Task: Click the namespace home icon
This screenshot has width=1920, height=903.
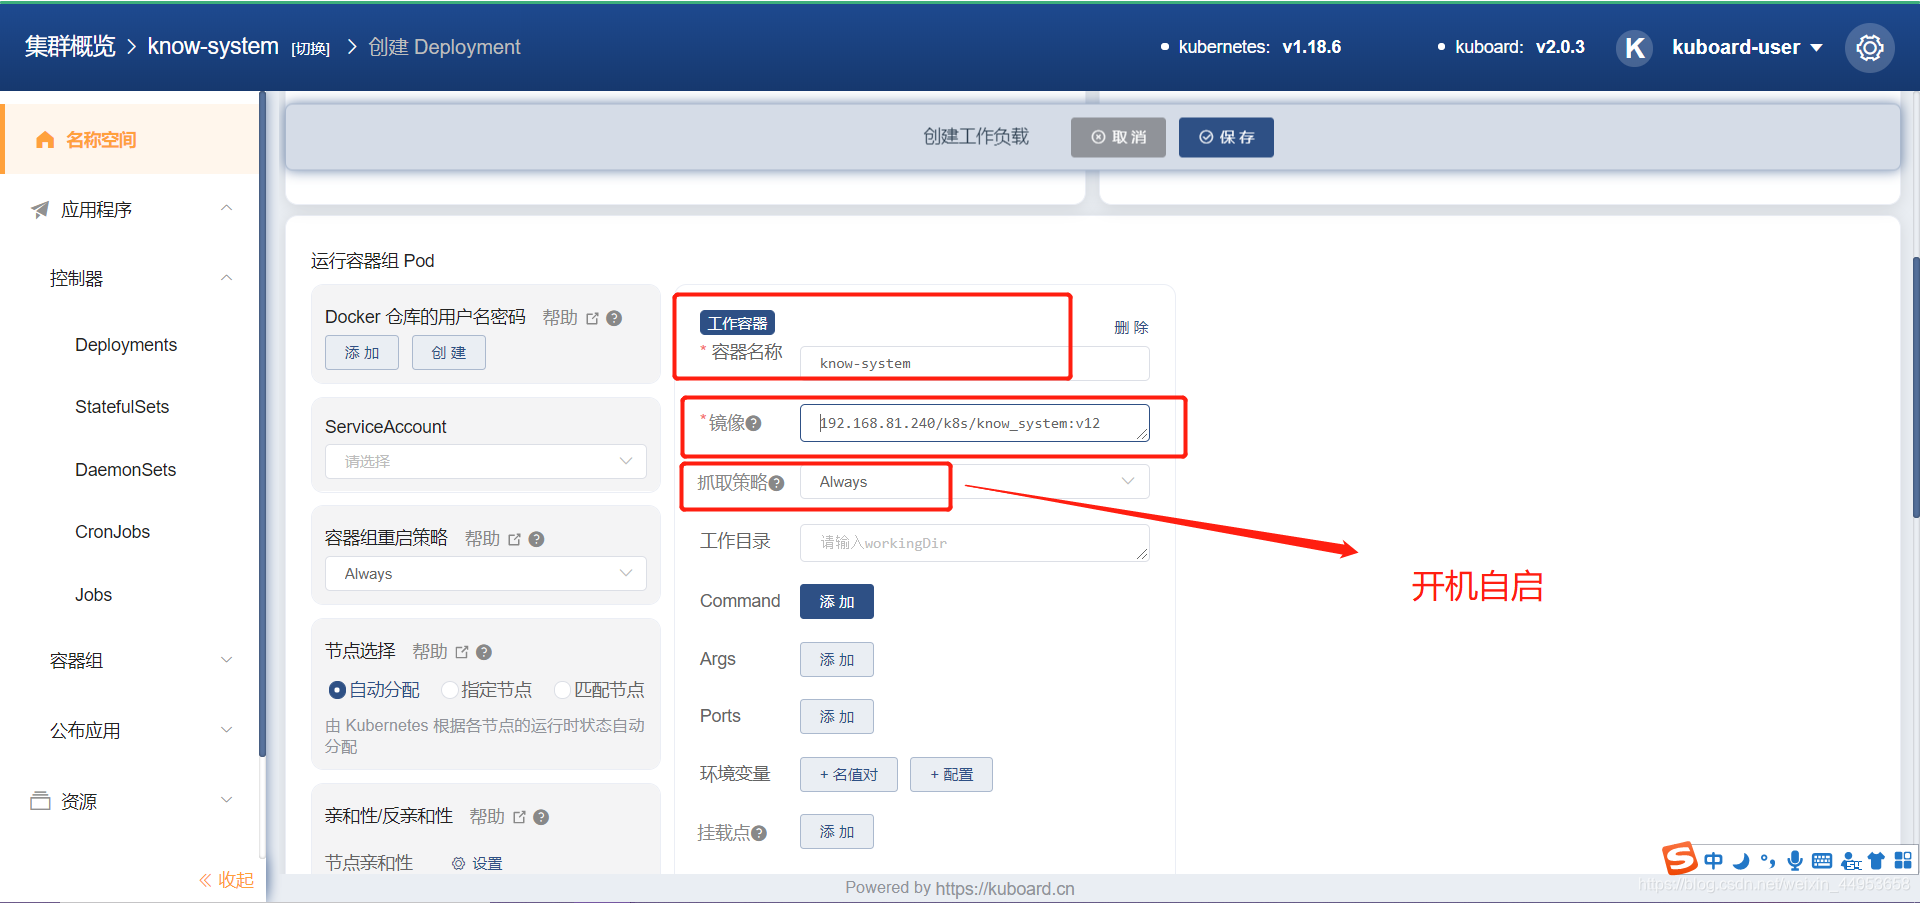Action: pos(45,140)
